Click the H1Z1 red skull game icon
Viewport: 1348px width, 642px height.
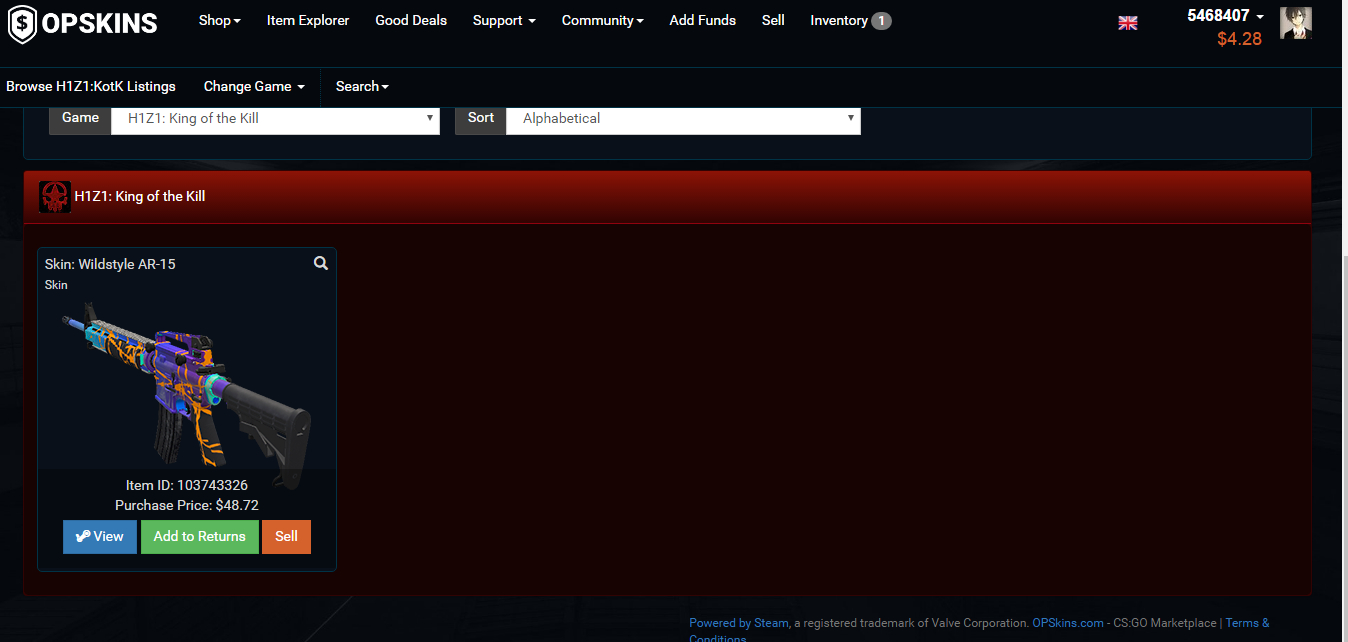pos(54,197)
